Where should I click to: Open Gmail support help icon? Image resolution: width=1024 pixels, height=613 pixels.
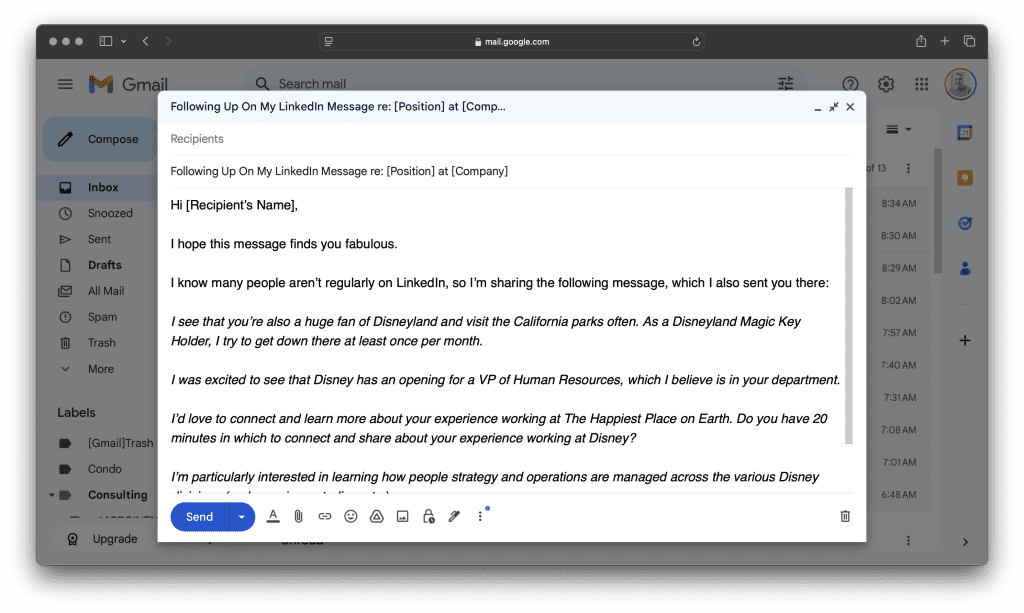850,84
